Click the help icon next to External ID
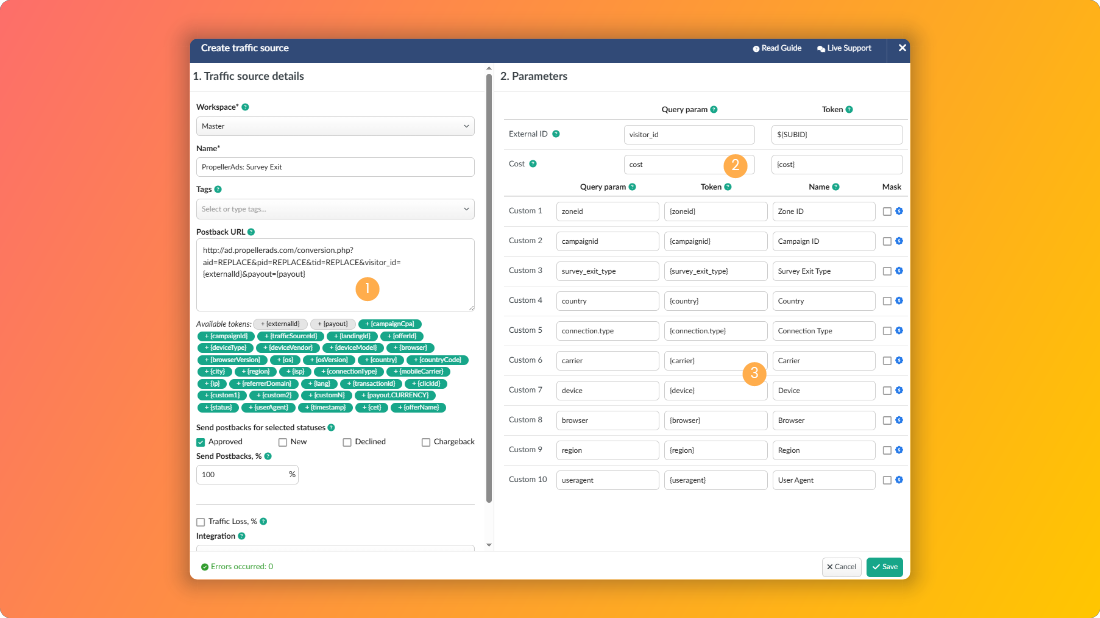The height and width of the screenshot is (618, 1100). coord(556,134)
